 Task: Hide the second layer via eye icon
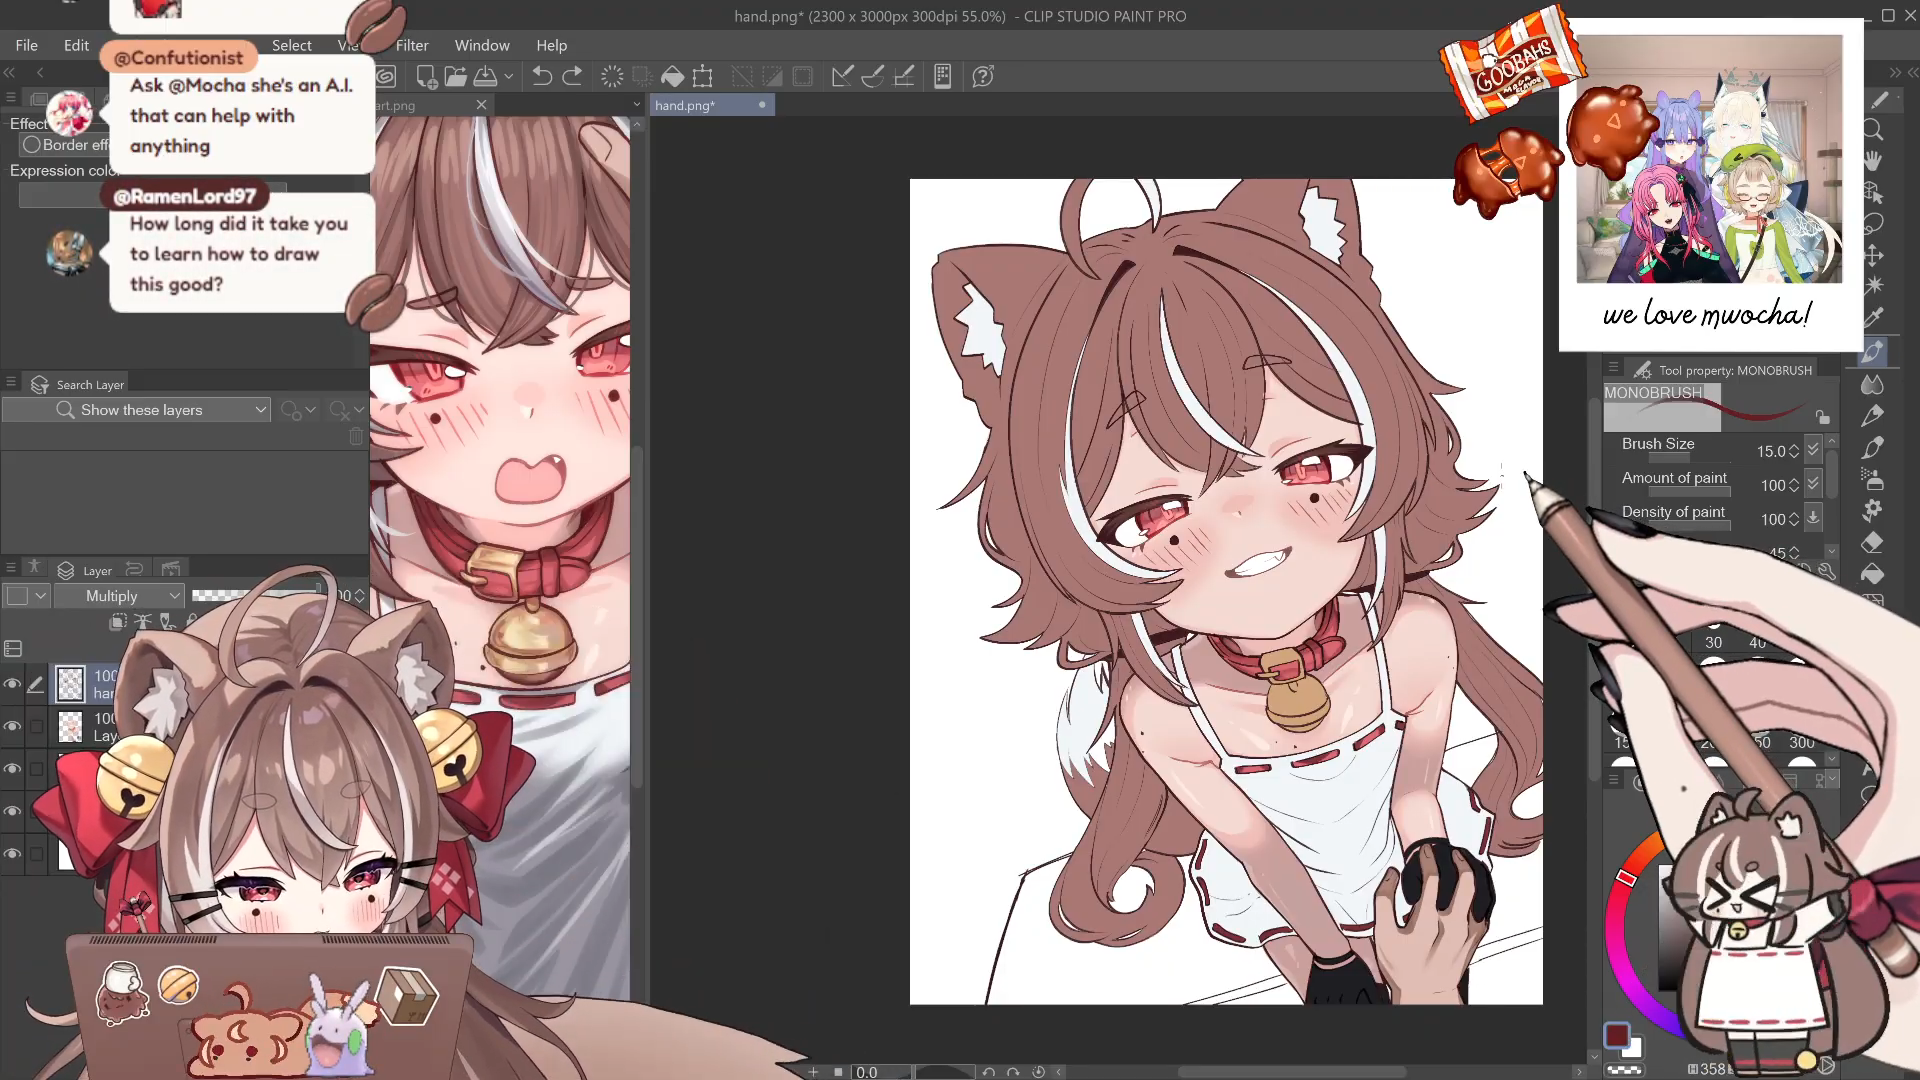[x=12, y=727]
